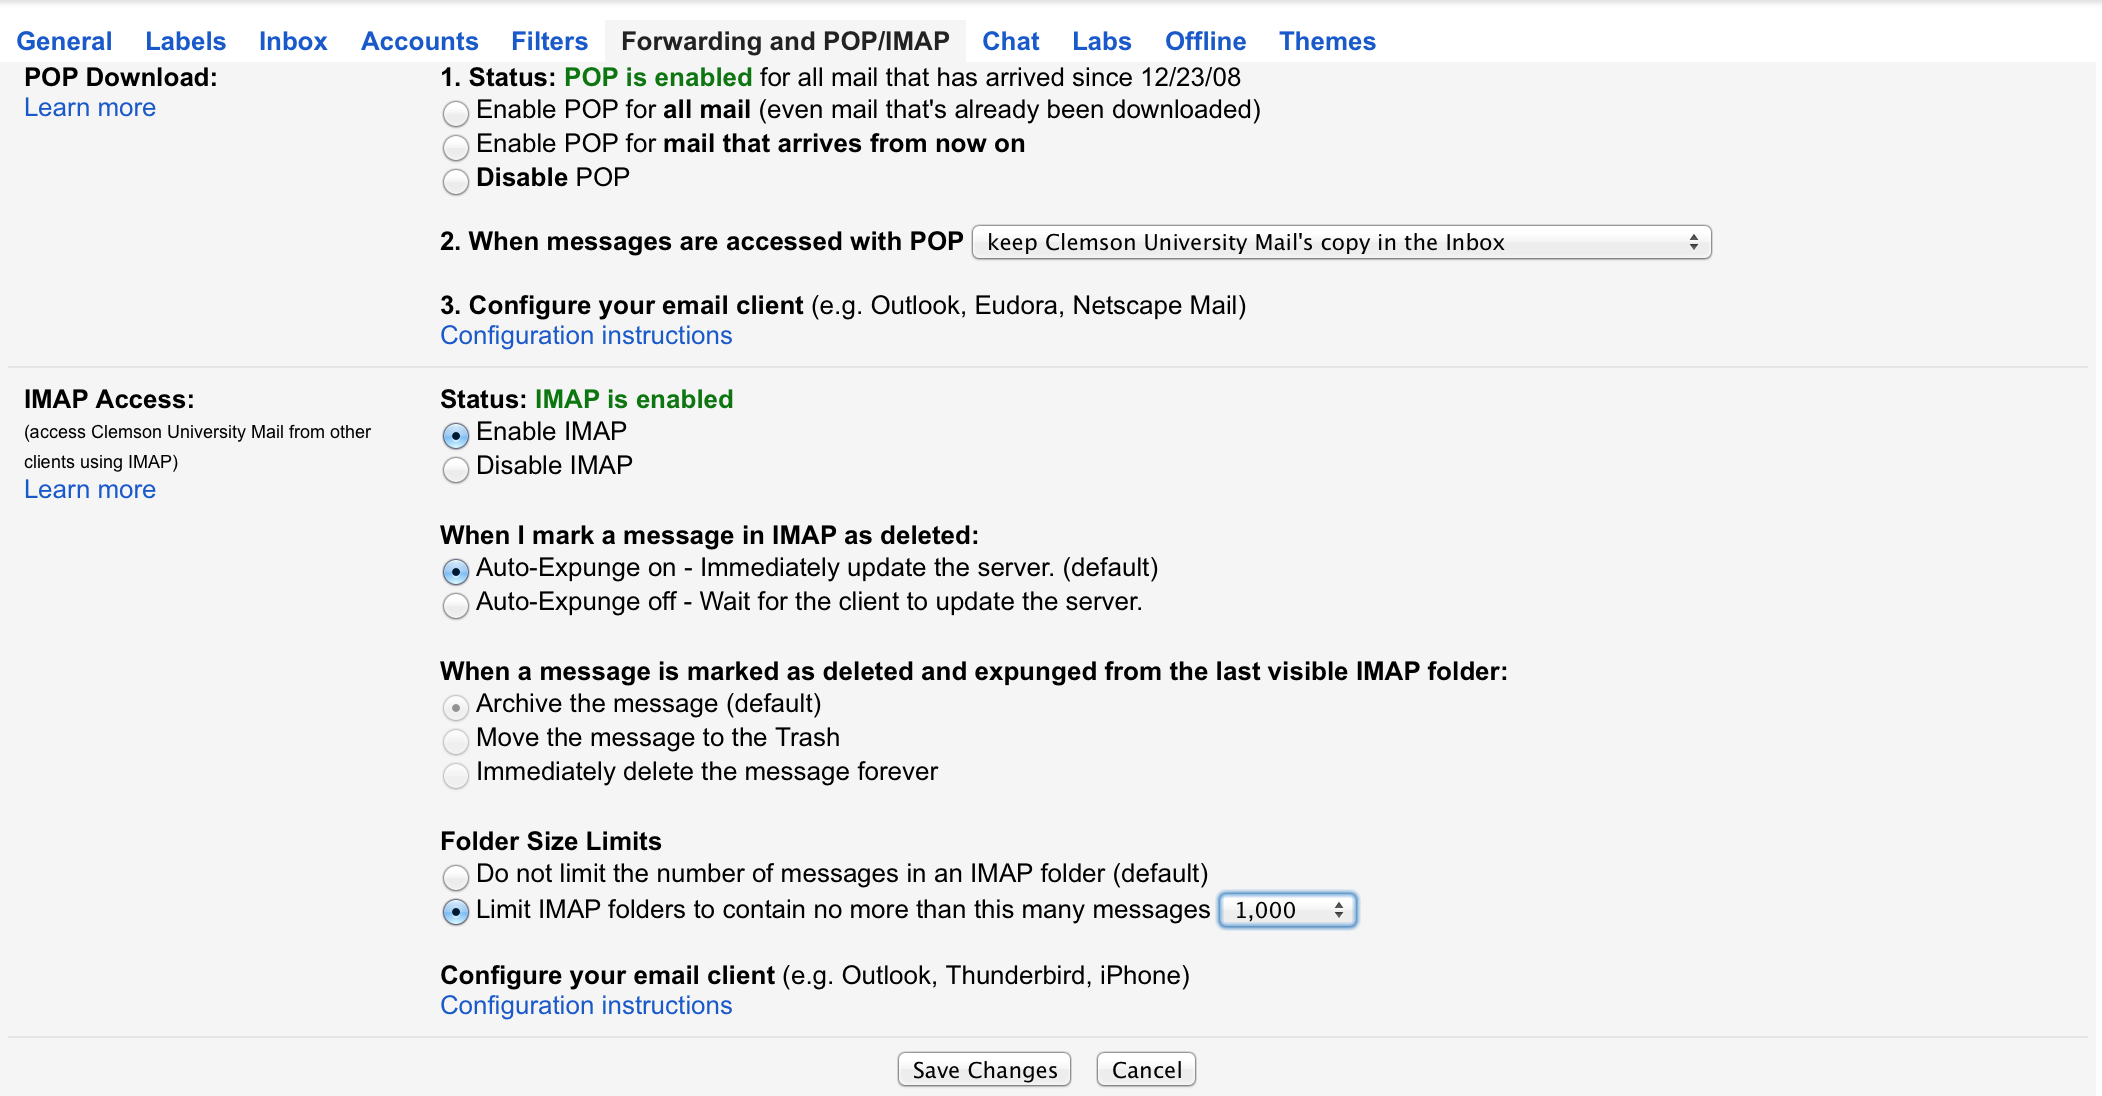Select Limit IMAP folders message count option

(455, 911)
